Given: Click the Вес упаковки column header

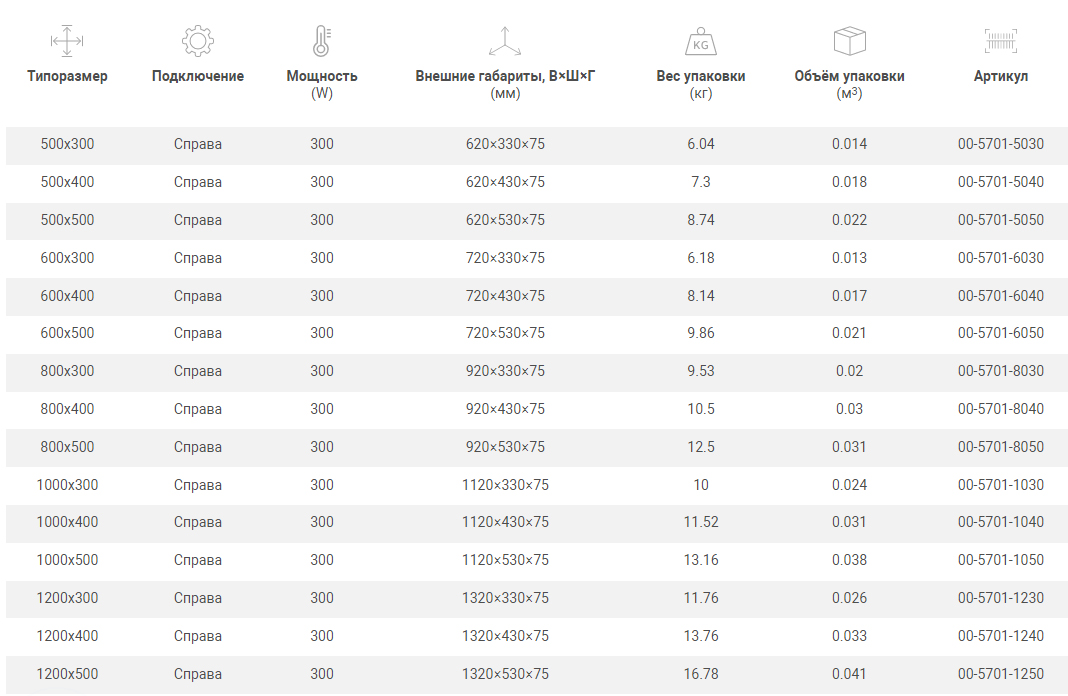Looking at the screenshot, I should click(700, 76).
